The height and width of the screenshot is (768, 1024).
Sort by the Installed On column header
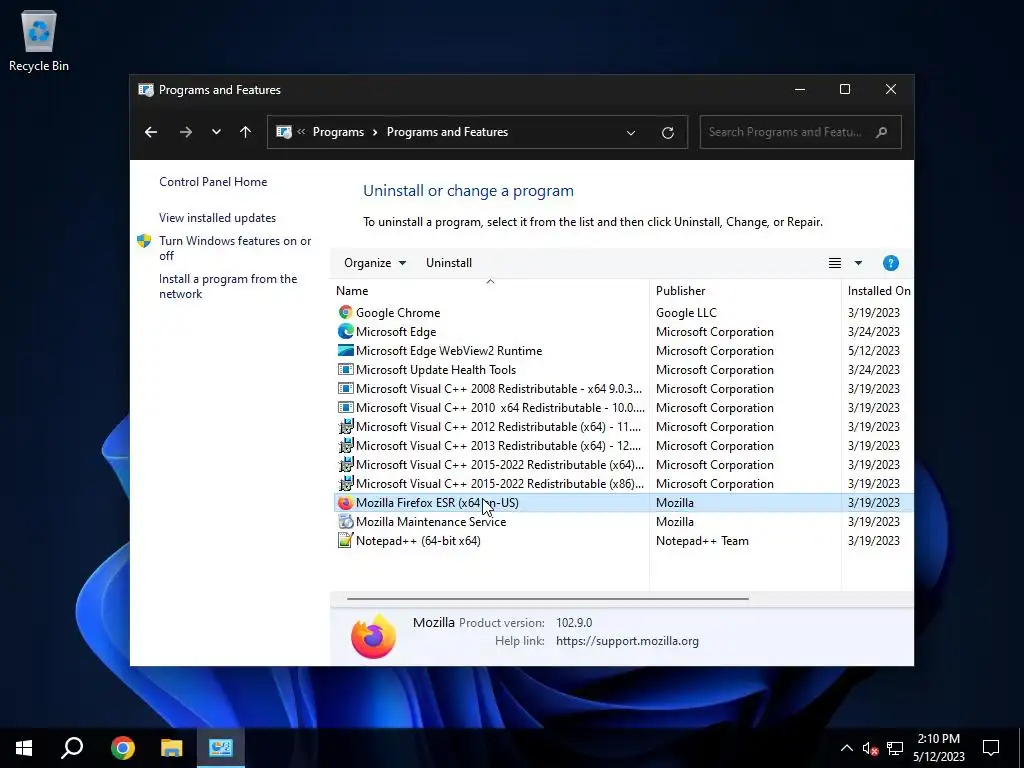pos(878,291)
